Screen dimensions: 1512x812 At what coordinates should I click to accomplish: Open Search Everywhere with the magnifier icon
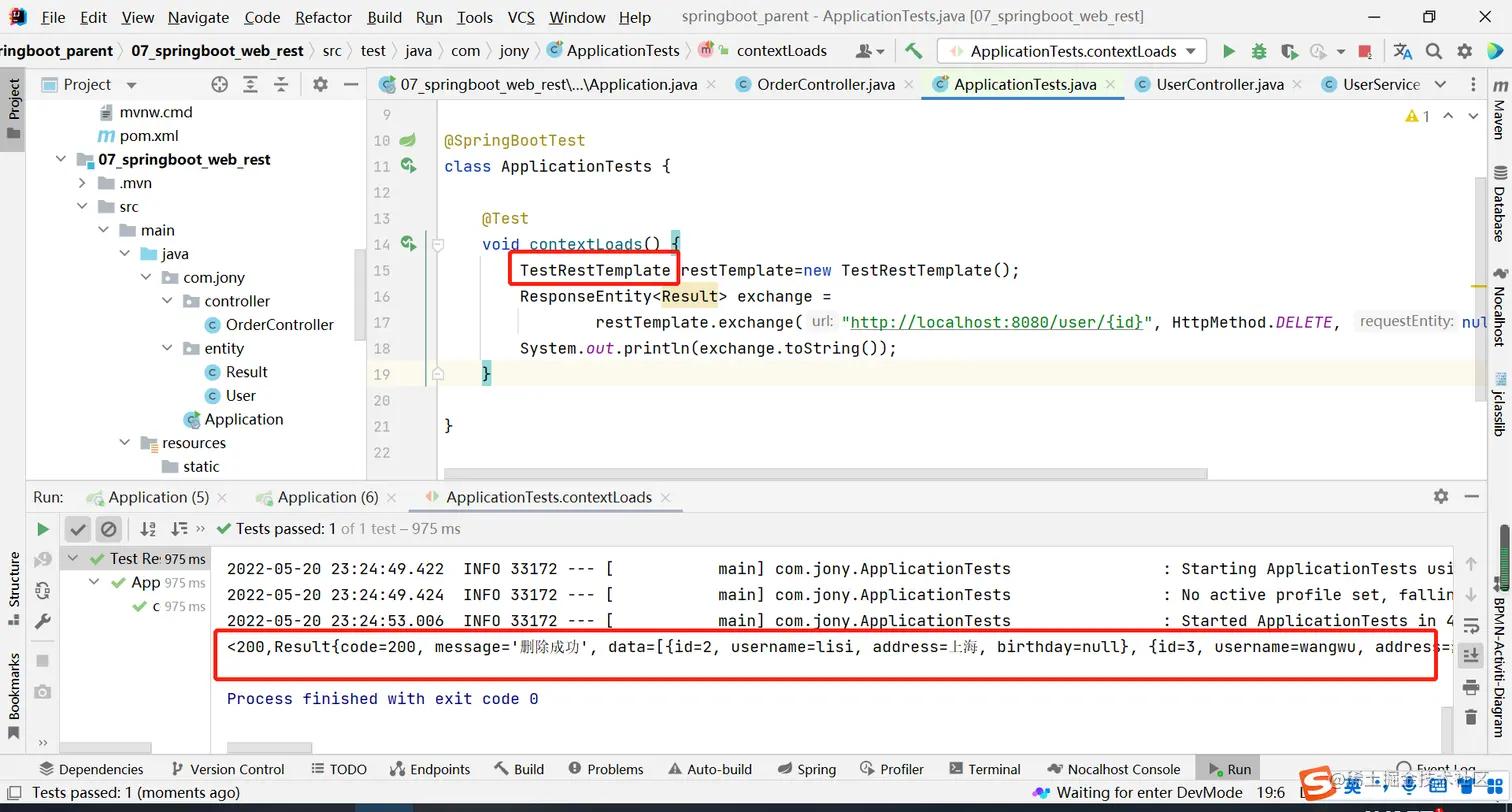(1434, 51)
